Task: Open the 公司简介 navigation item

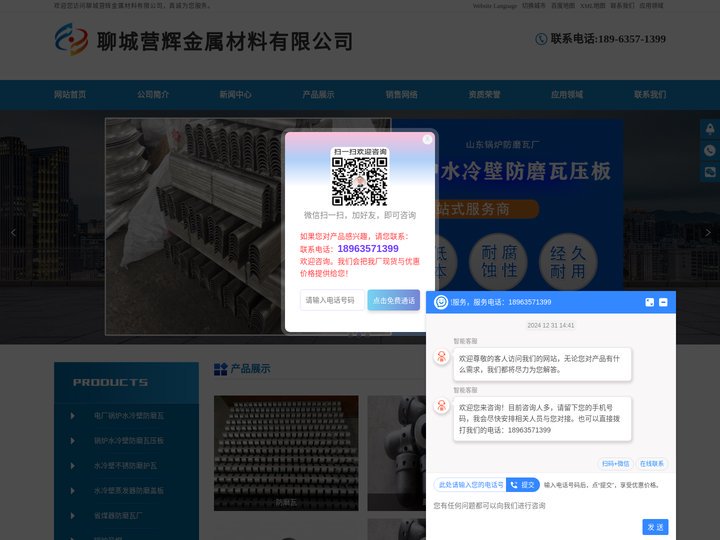Action: point(153,95)
